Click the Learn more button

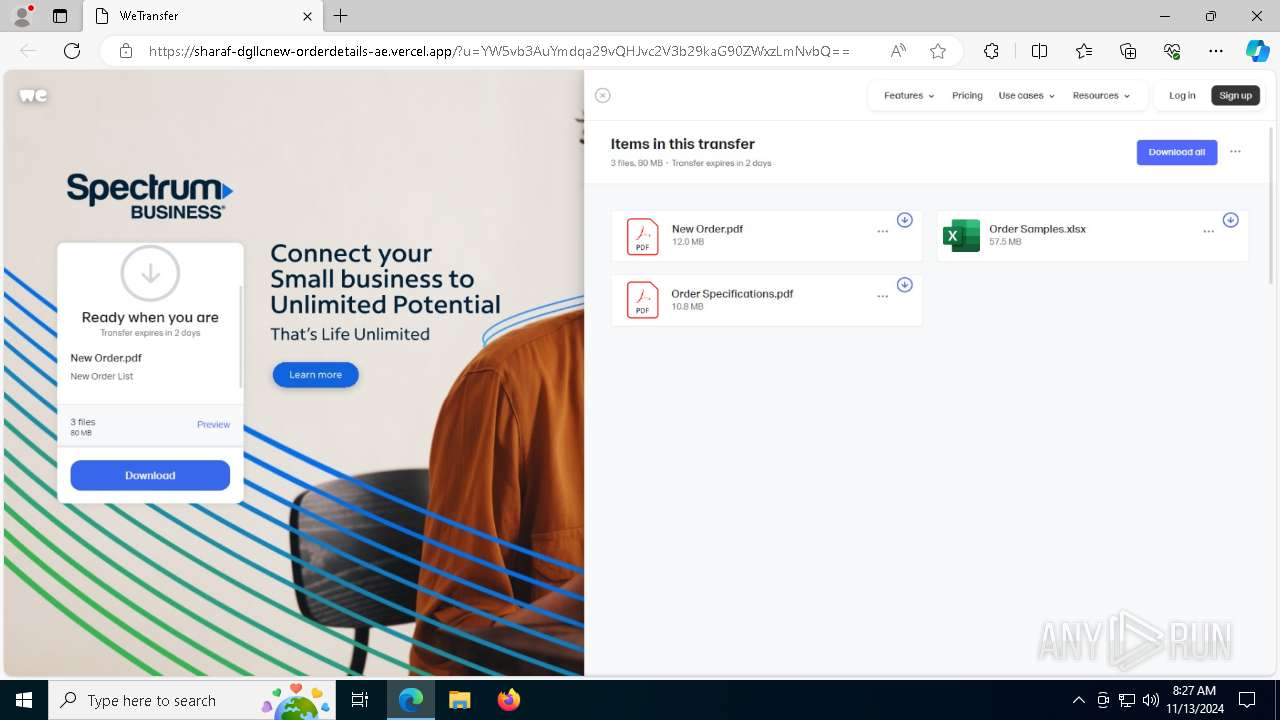tap(316, 375)
